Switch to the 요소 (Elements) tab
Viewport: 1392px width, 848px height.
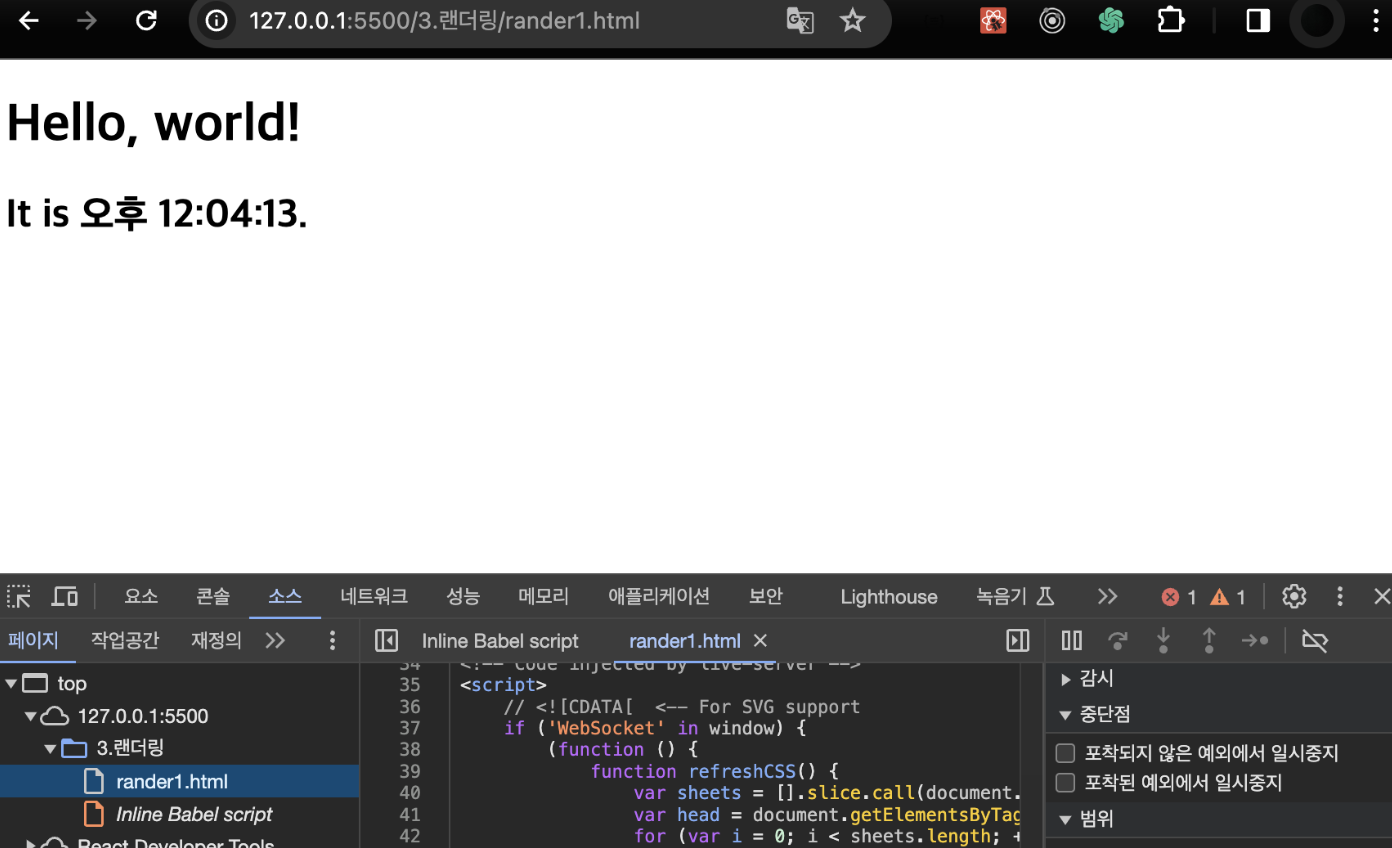[141, 597]
